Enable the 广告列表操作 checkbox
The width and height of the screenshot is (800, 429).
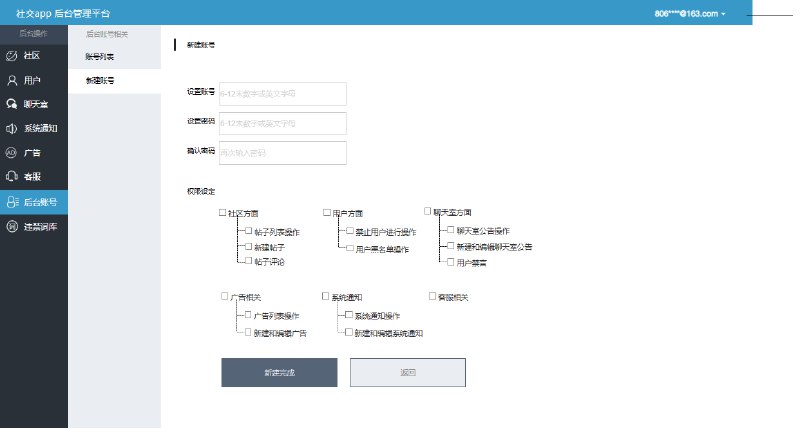click(248, 315)
